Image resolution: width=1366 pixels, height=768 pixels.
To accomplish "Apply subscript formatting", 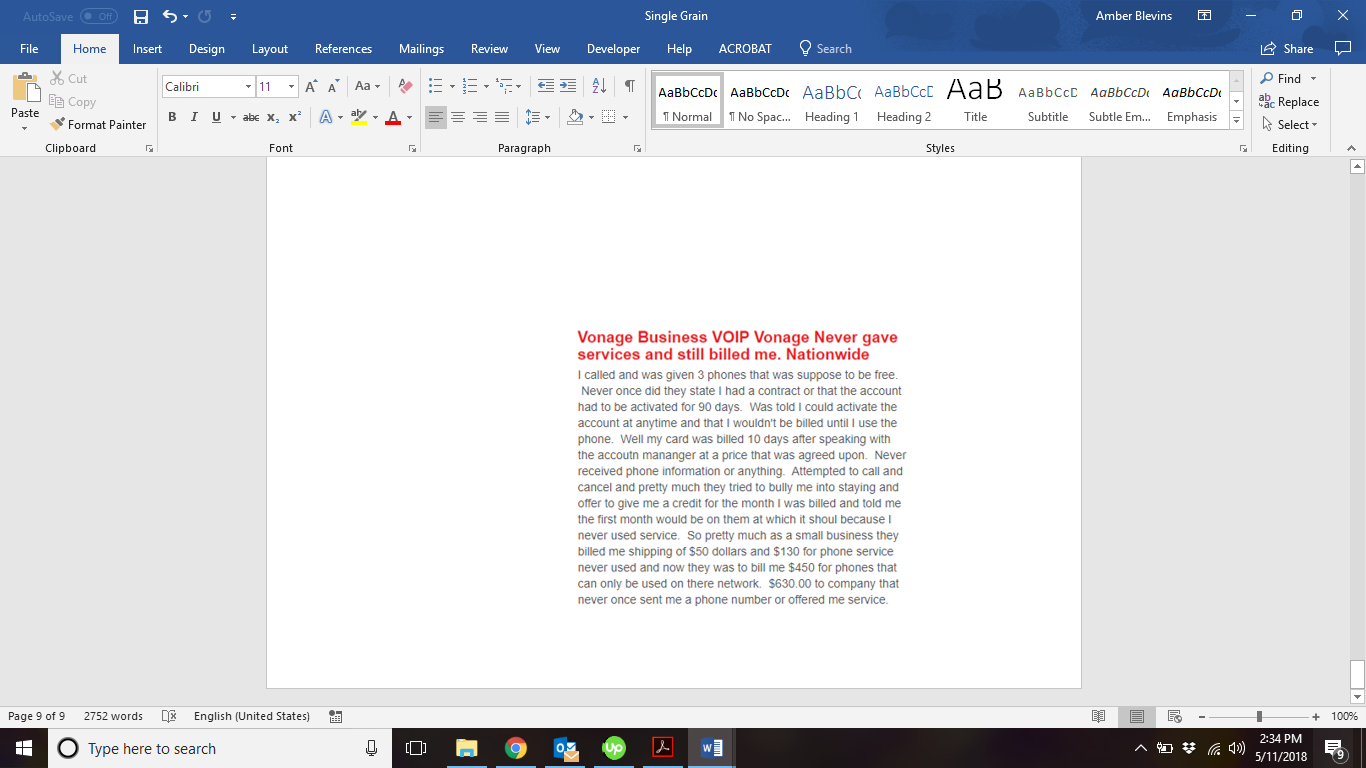I will coord(273,117).
